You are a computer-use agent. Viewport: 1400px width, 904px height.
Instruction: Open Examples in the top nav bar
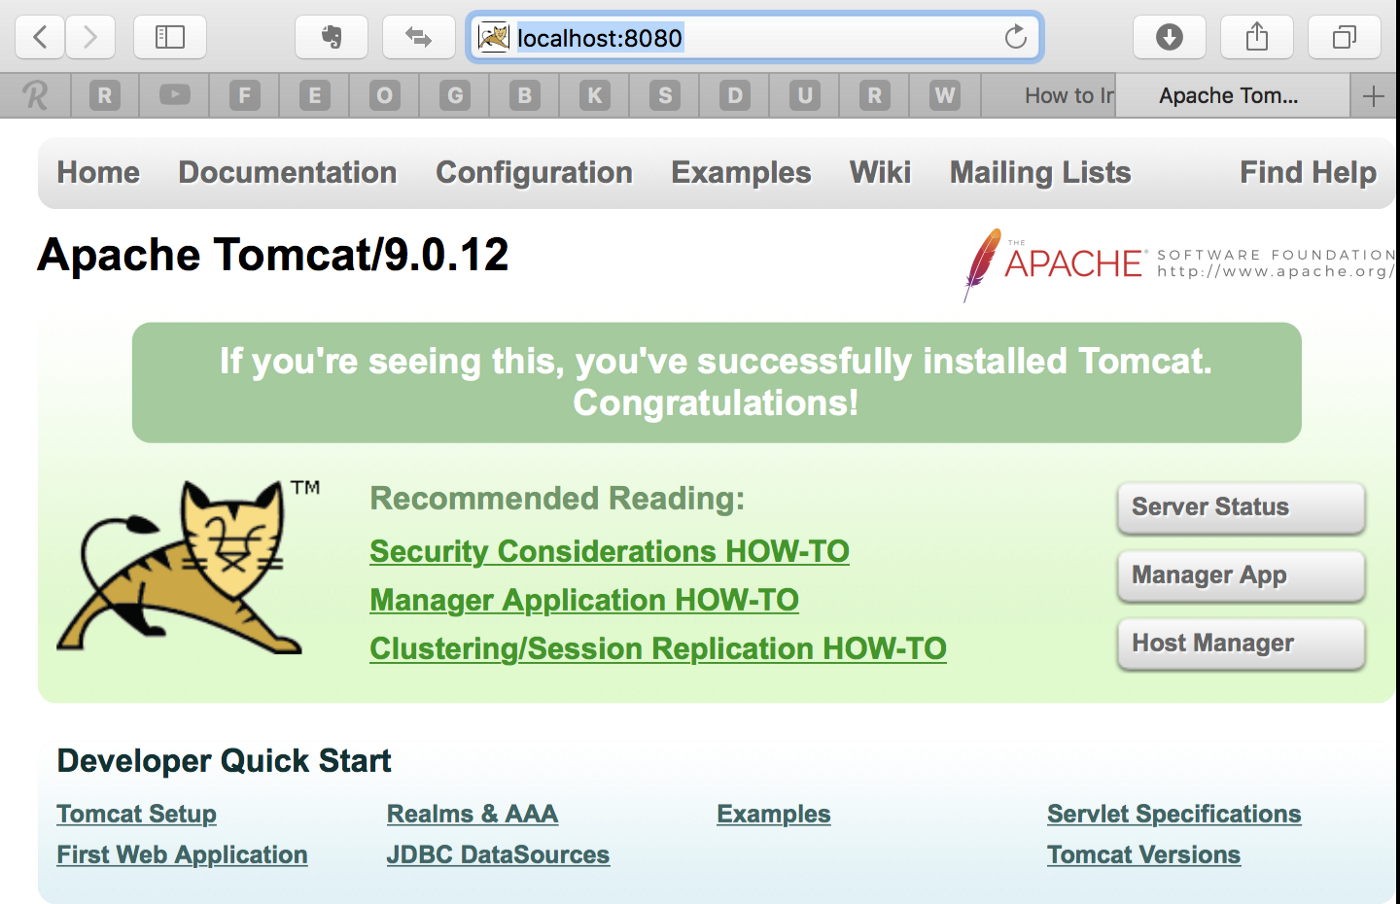[x=741, y=172]
